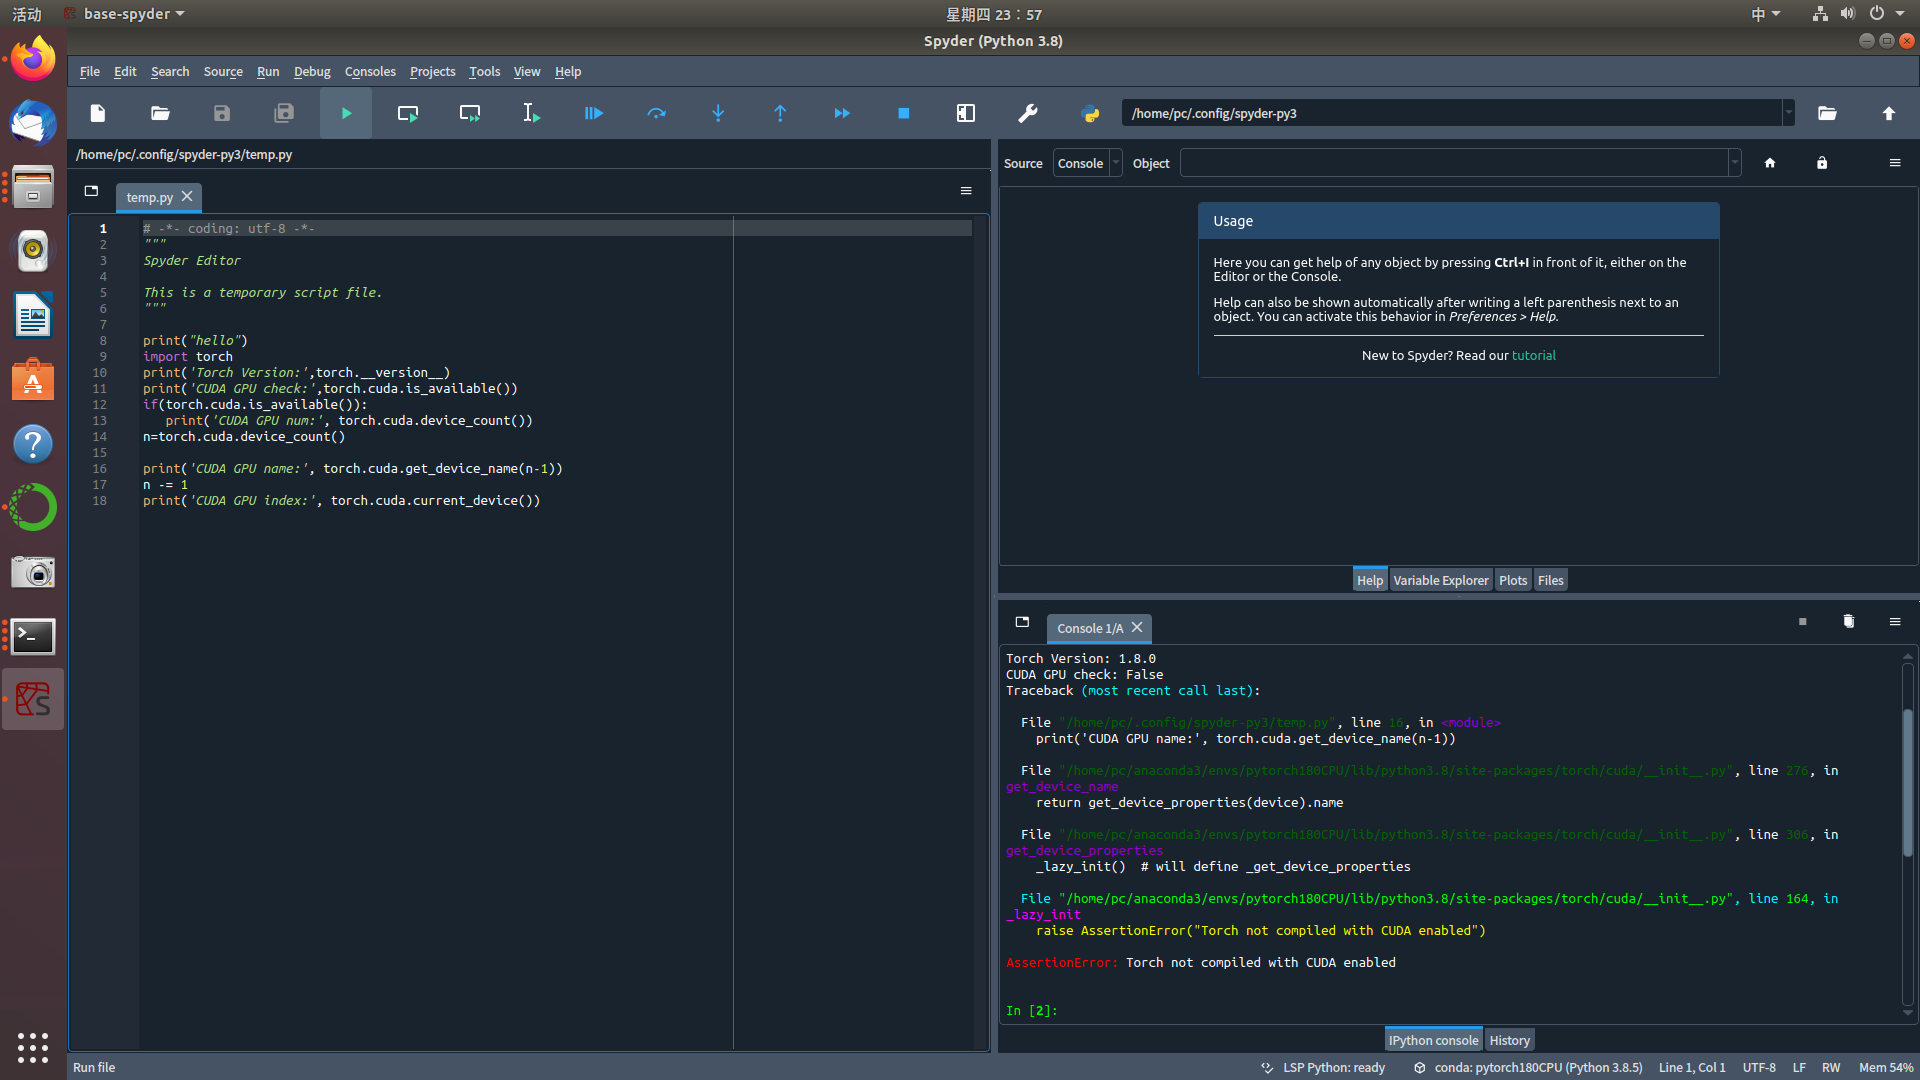Open the Tools menu
The height and width of the screenshot is (1080, 1920).
(484, 71)
